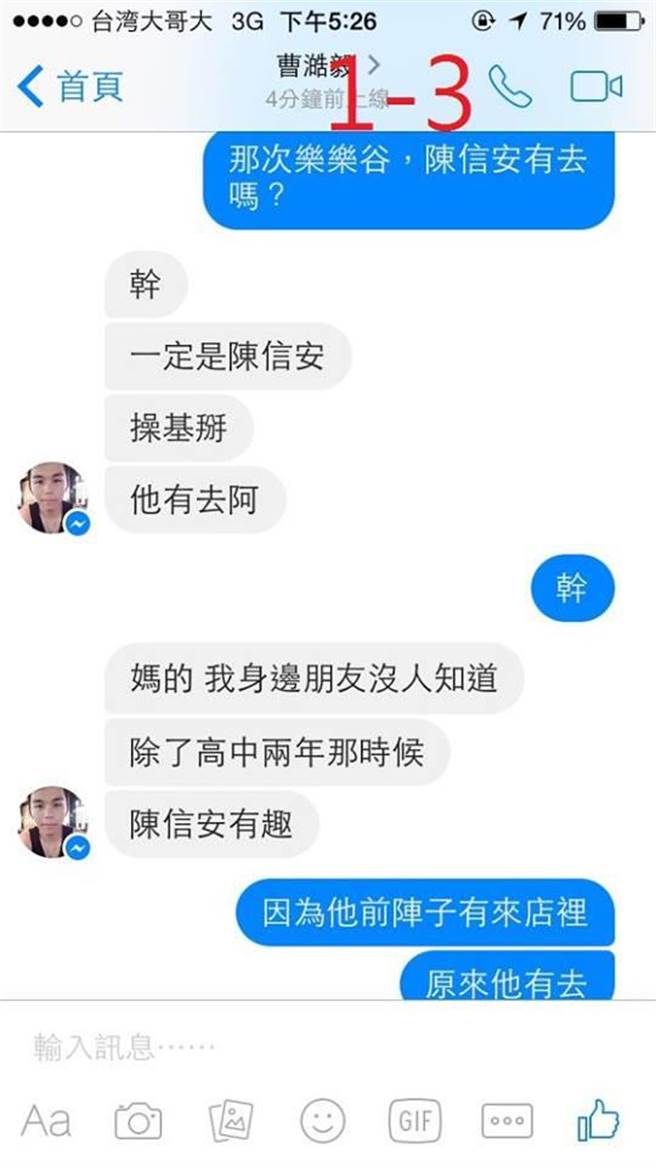Start a voice call with the phone icon

[510, 87]
